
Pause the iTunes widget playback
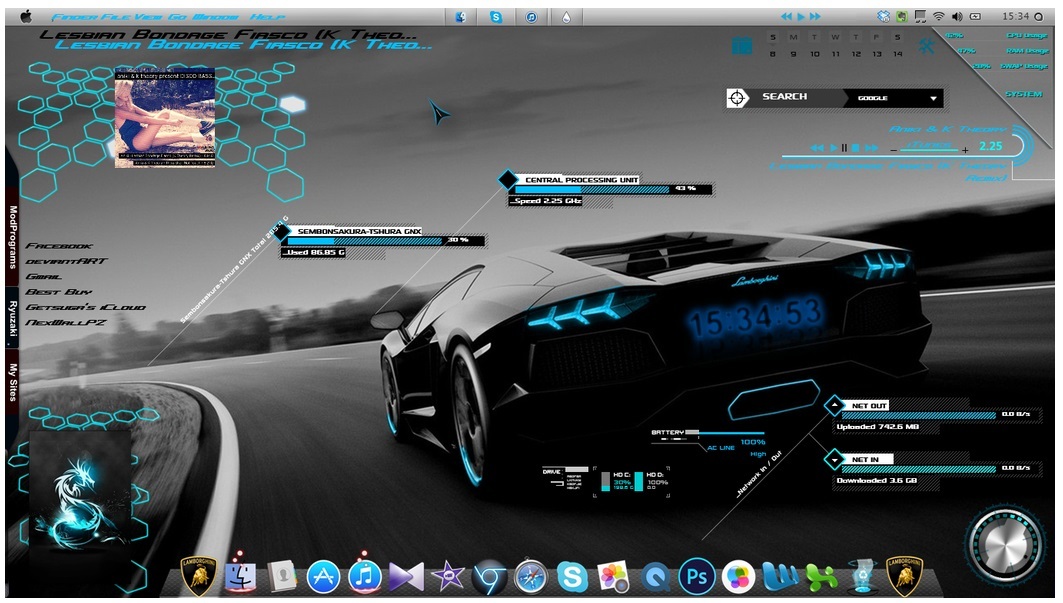pos(844,147)
